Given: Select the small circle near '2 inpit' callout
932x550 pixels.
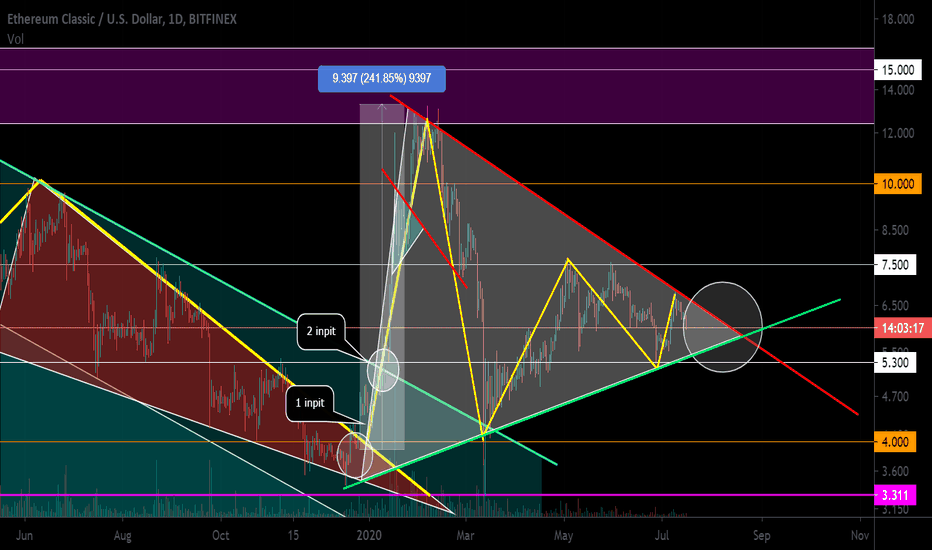Looking at the screenshot, I should click(x=383, y=370).
